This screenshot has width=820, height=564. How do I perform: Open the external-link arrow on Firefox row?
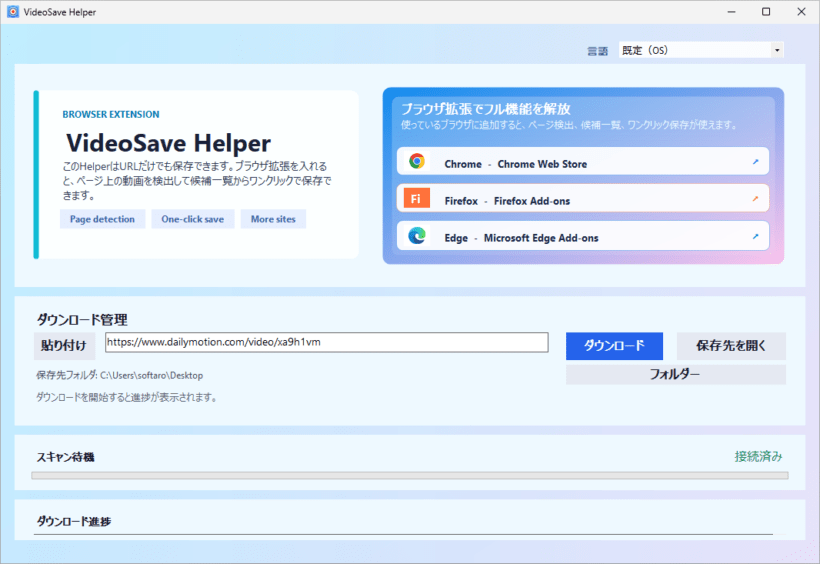[x=755, y=199]
